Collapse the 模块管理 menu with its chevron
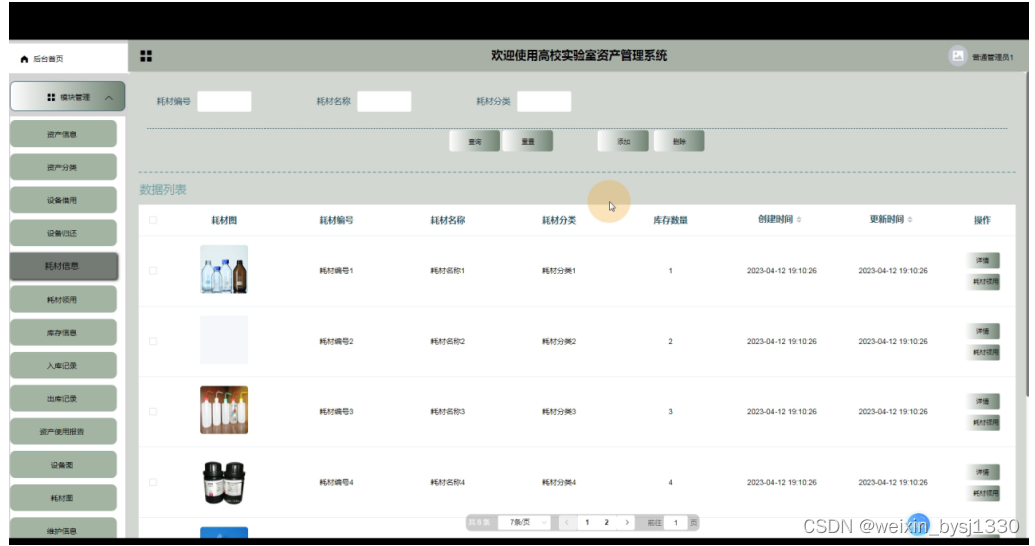The image size is (1035, 546). tap(109, 98)
